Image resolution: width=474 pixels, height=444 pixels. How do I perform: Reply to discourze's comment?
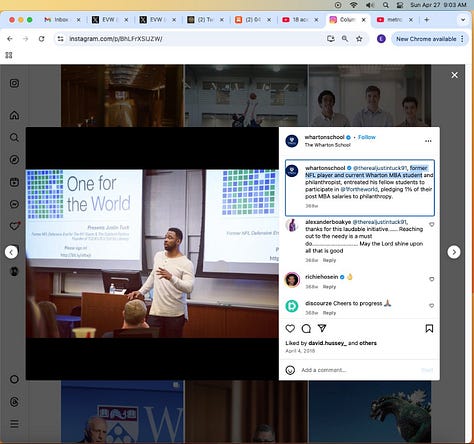(x=329, y=313)
